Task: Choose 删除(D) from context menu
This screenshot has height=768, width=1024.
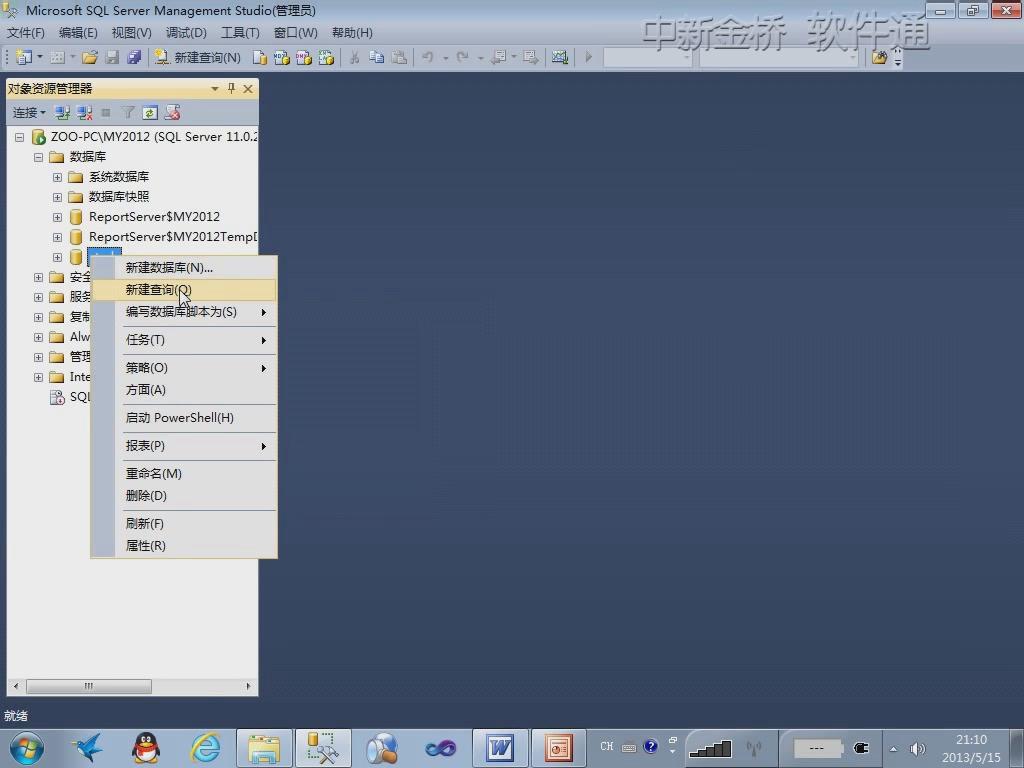Action: (184, 496)
